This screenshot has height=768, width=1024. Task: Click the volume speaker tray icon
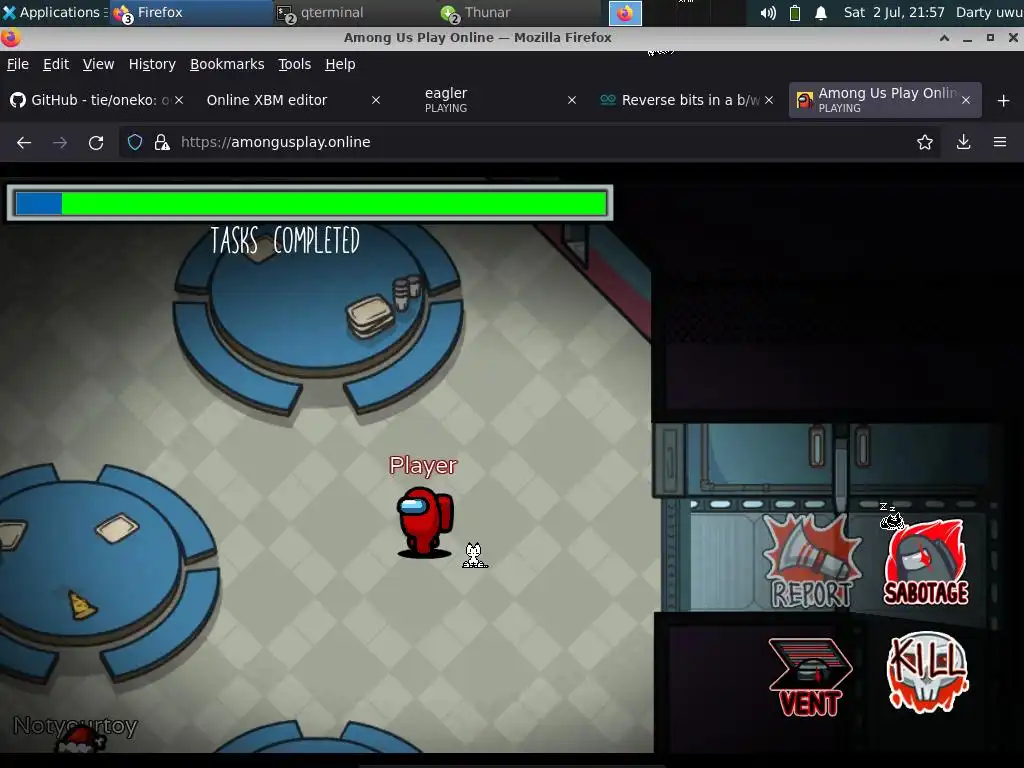click(768, 13)
